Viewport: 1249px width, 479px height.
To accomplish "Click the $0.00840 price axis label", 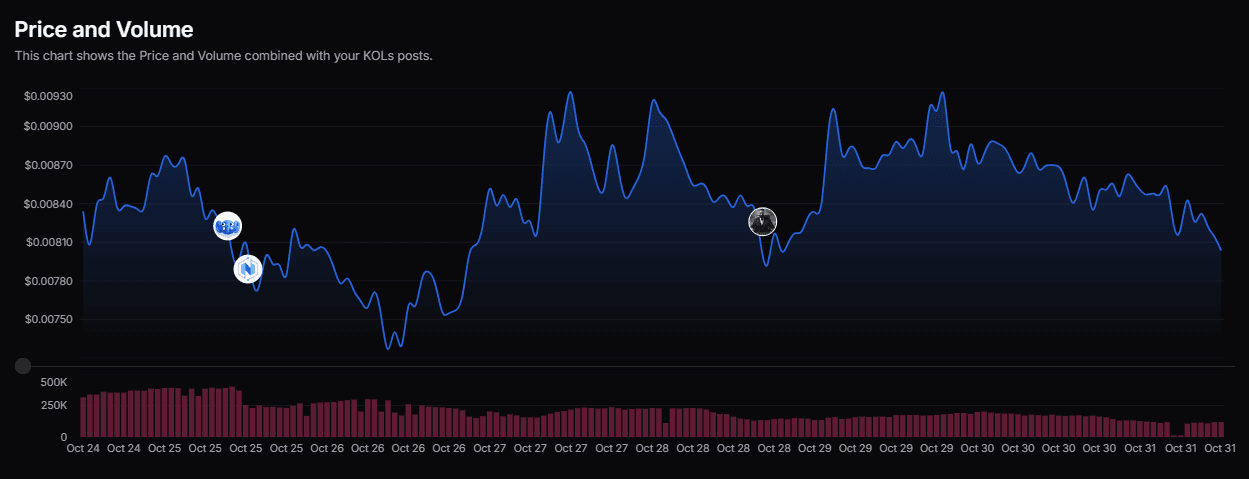I will 49,204.
